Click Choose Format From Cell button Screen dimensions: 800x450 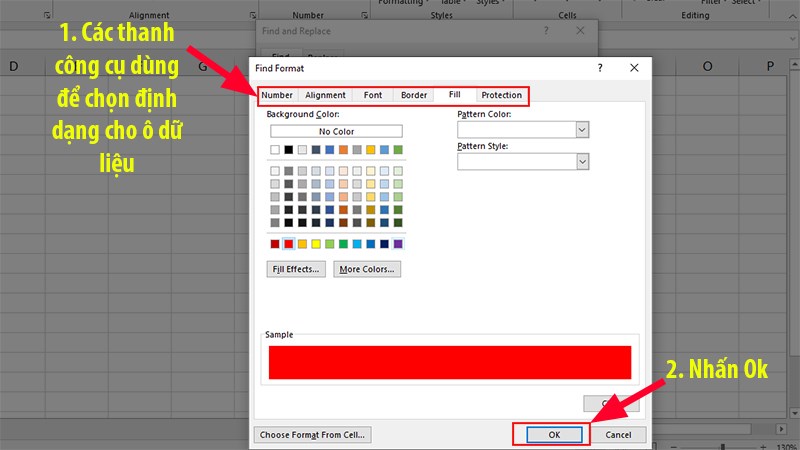(x=313, y=435)
